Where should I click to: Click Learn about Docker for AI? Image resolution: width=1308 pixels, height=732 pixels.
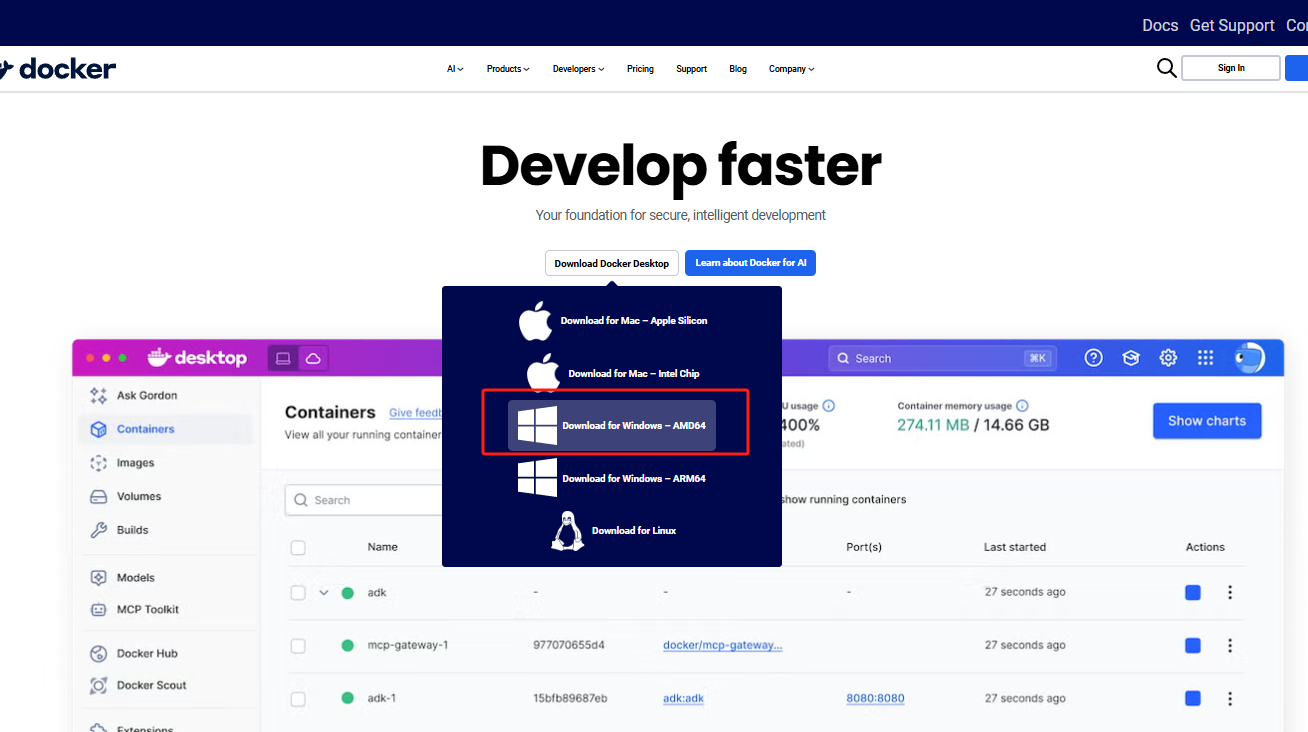[750, 263]
